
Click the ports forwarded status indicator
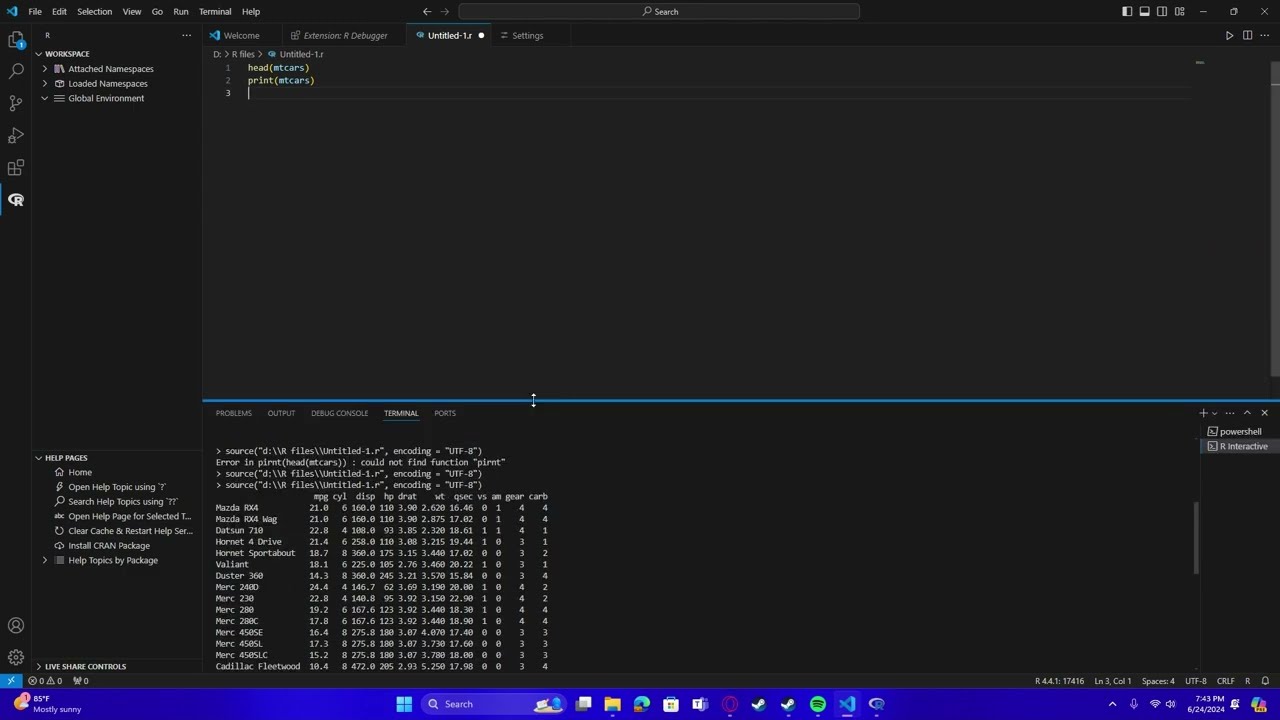[80, 681]
